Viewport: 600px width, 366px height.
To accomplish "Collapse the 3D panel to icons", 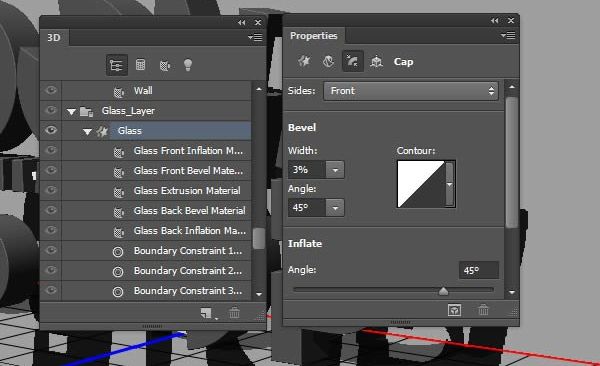I will point(241,23).
